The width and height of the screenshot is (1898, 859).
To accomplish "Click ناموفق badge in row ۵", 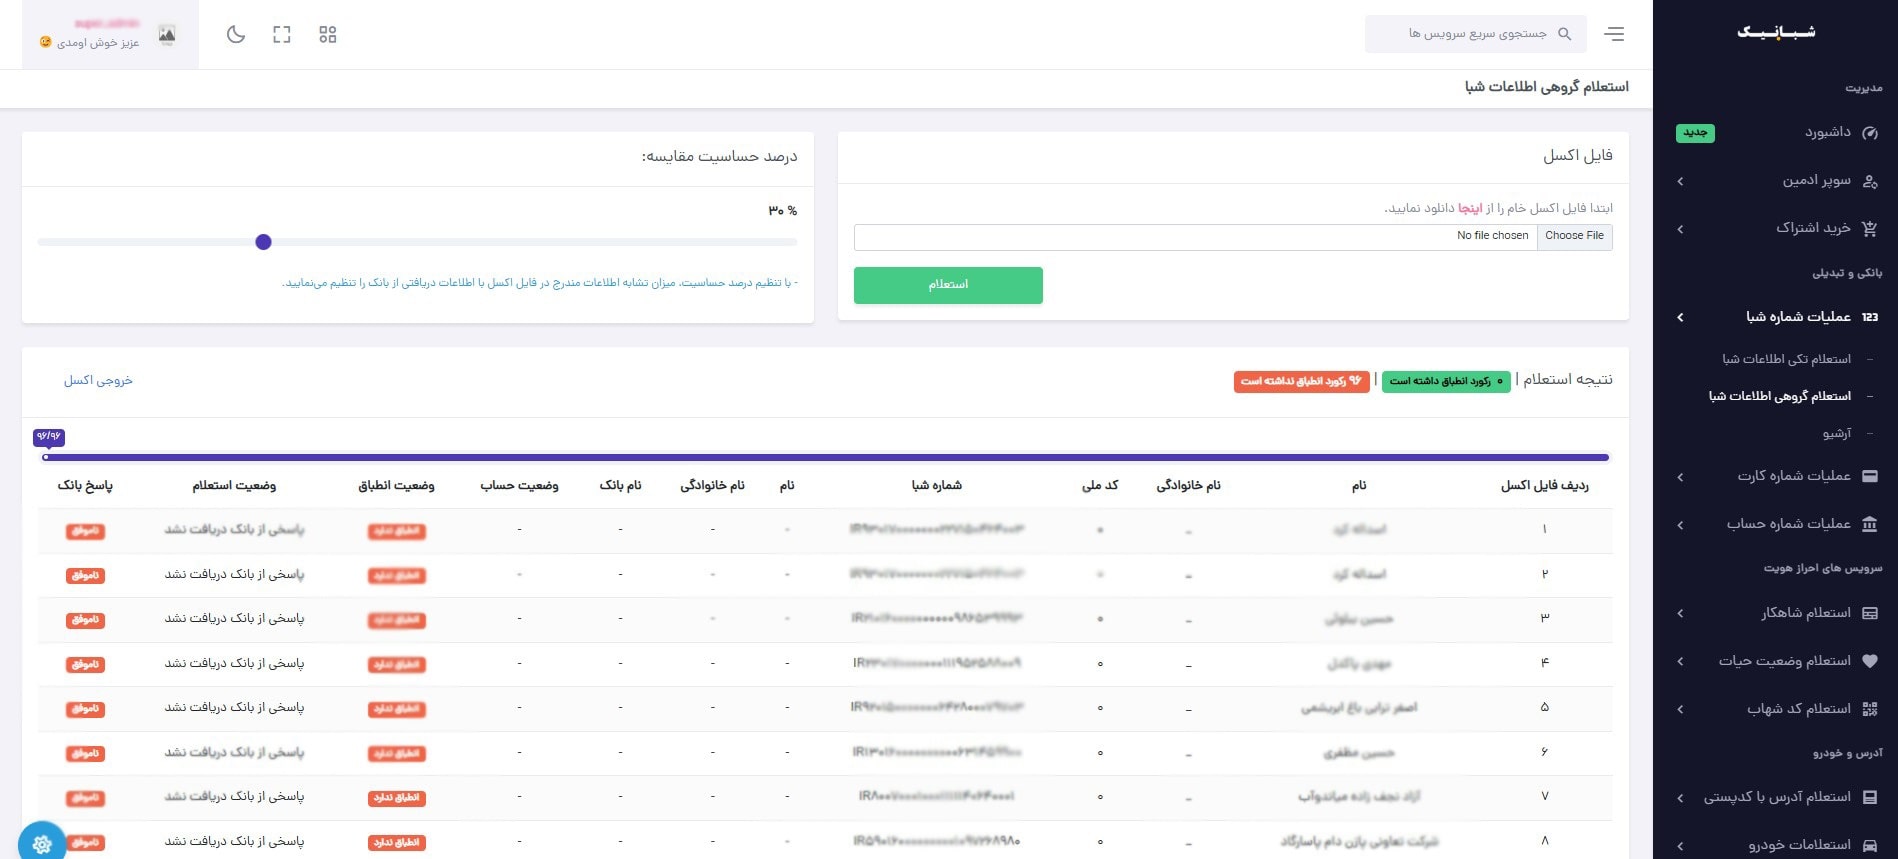I will tap(85, 709).
